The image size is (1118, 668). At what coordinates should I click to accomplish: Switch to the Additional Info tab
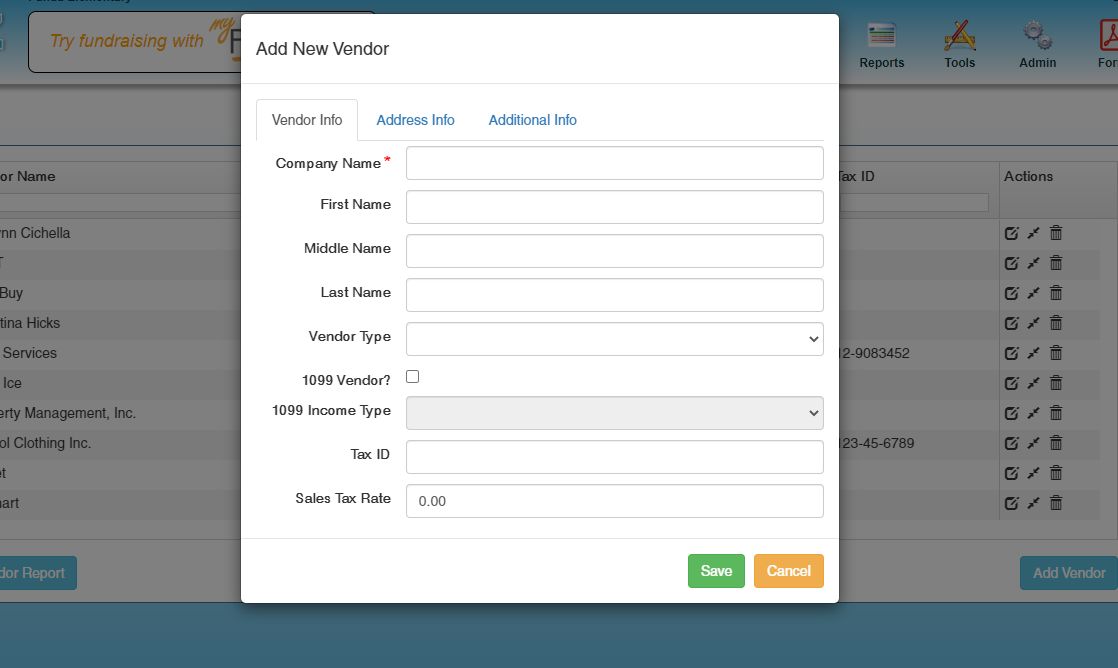tap(532, 120)
